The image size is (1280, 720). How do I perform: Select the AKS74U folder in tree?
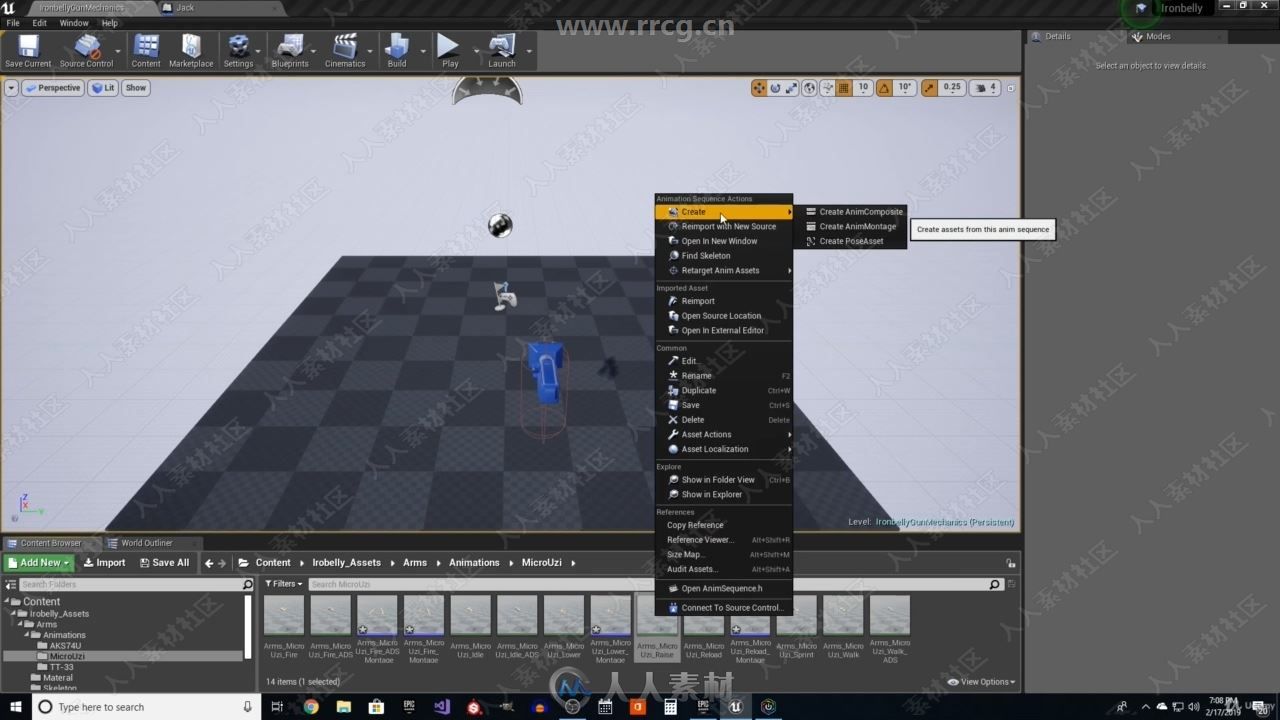pos(65,646)
